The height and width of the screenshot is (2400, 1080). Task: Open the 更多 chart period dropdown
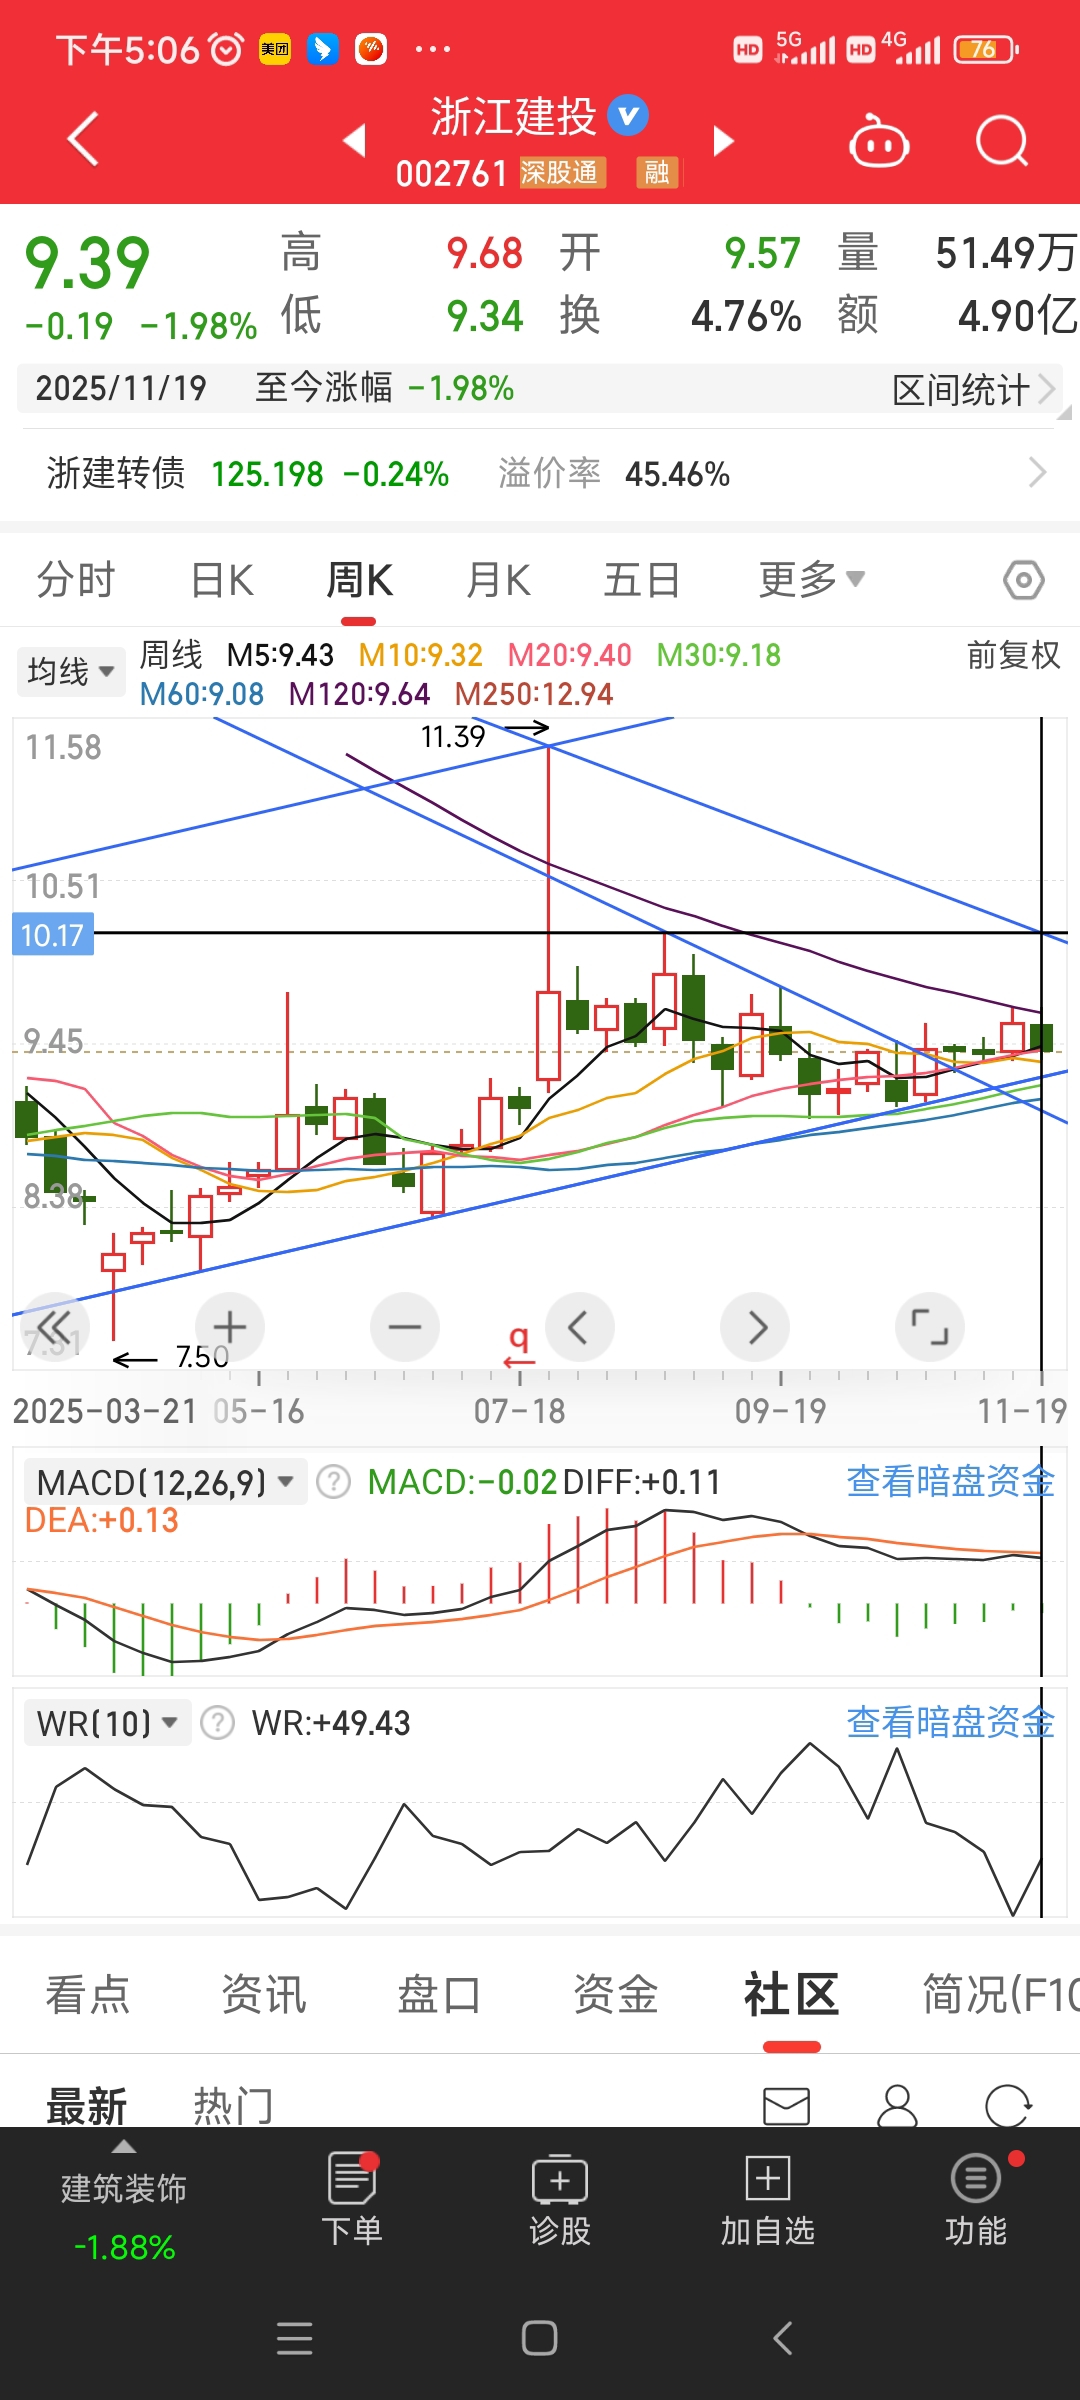point(811,579)
